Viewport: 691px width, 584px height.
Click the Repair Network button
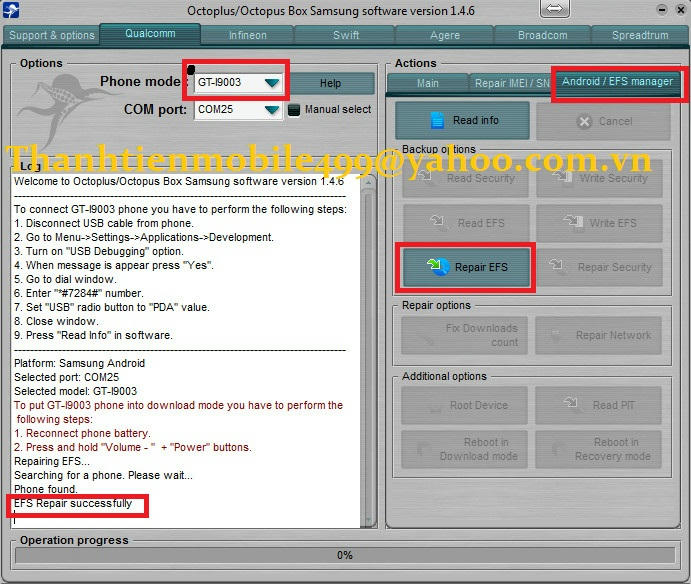pos(598,335)
